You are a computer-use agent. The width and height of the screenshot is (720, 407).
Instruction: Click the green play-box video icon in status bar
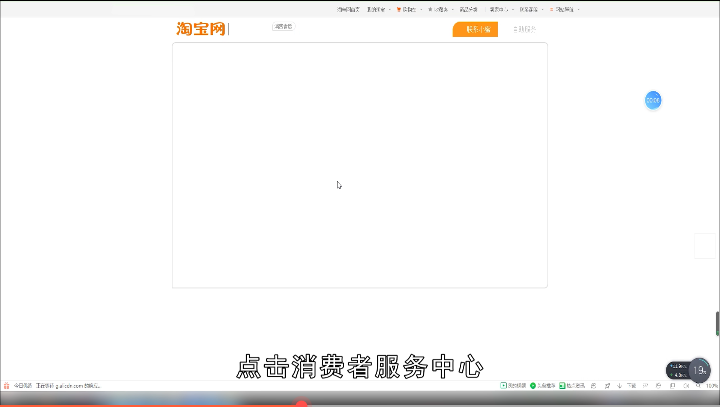503,386
